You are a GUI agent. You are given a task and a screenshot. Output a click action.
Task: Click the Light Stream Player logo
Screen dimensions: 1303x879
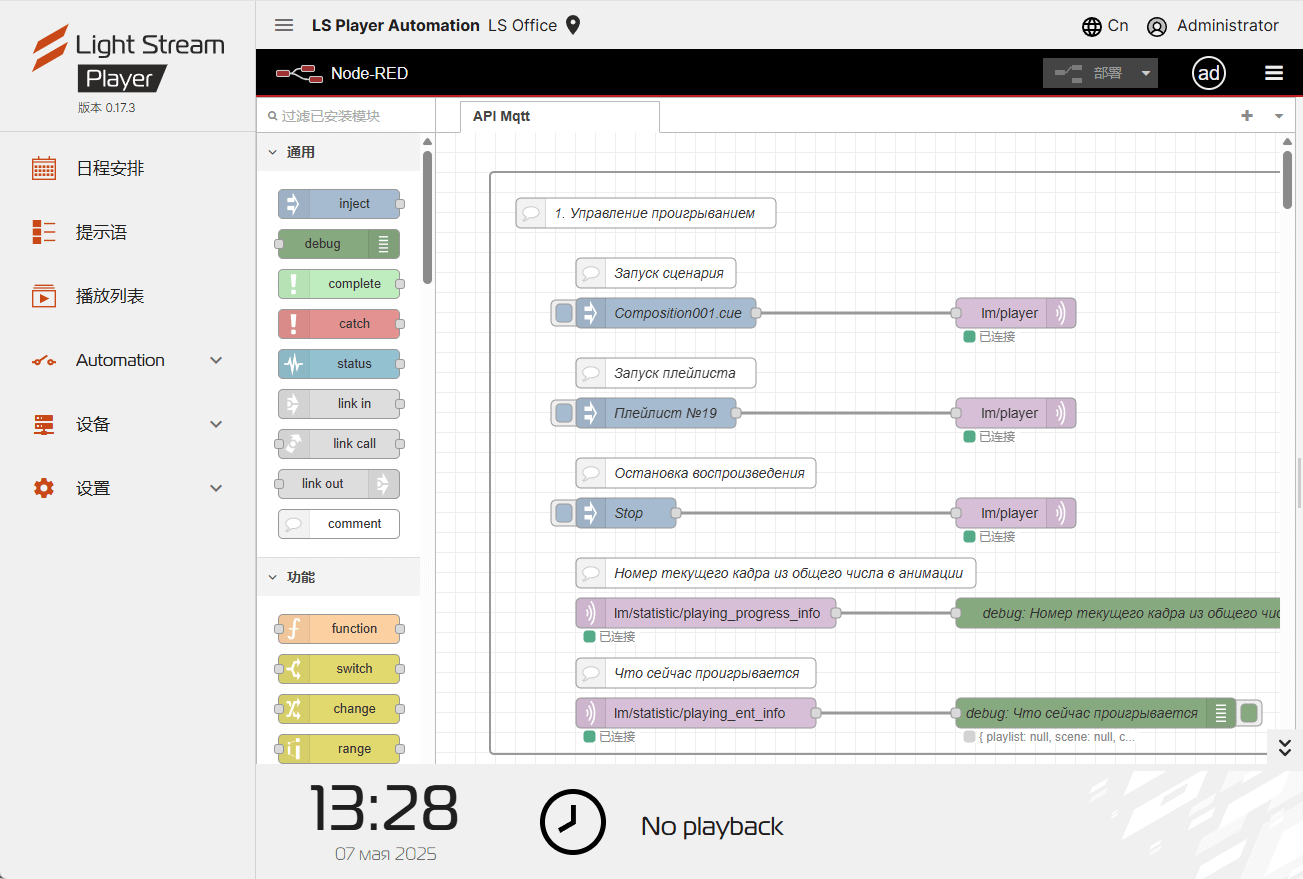click(x=127, y=59)
